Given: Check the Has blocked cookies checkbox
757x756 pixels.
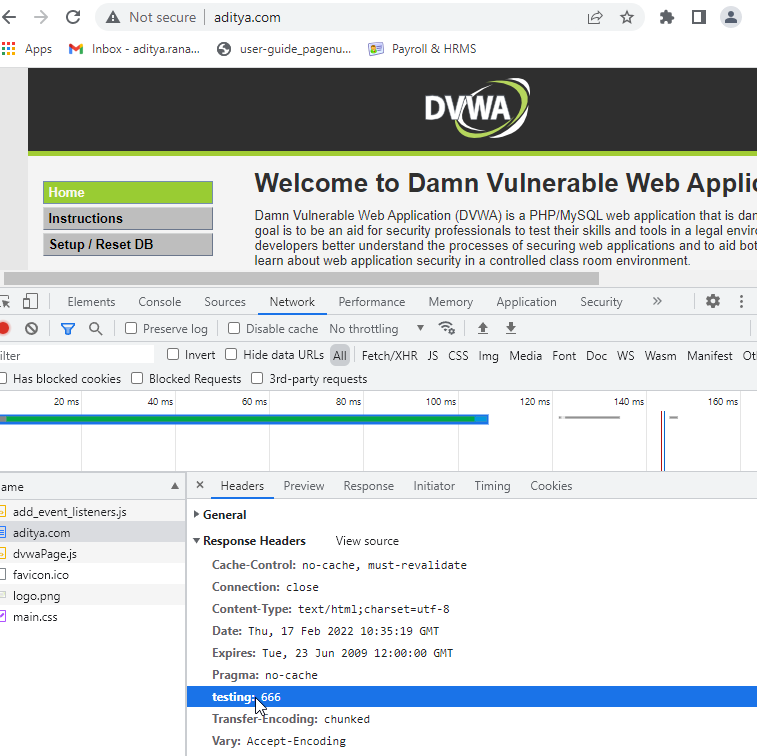Looking at the screenshot, I should pos(3,378).
